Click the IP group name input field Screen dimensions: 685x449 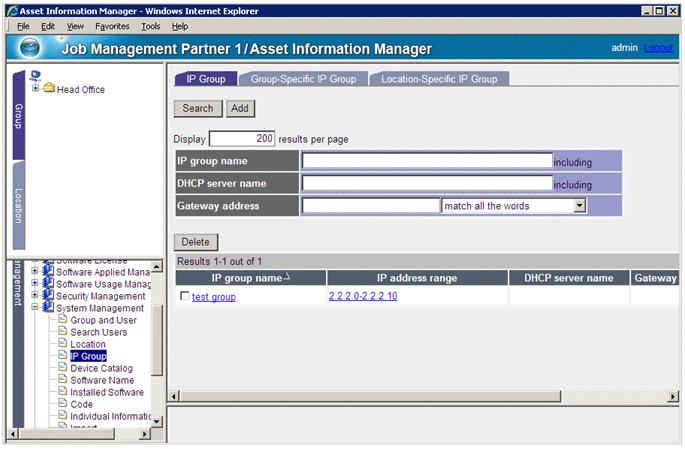pyautogui.click(x=427, y=161)
